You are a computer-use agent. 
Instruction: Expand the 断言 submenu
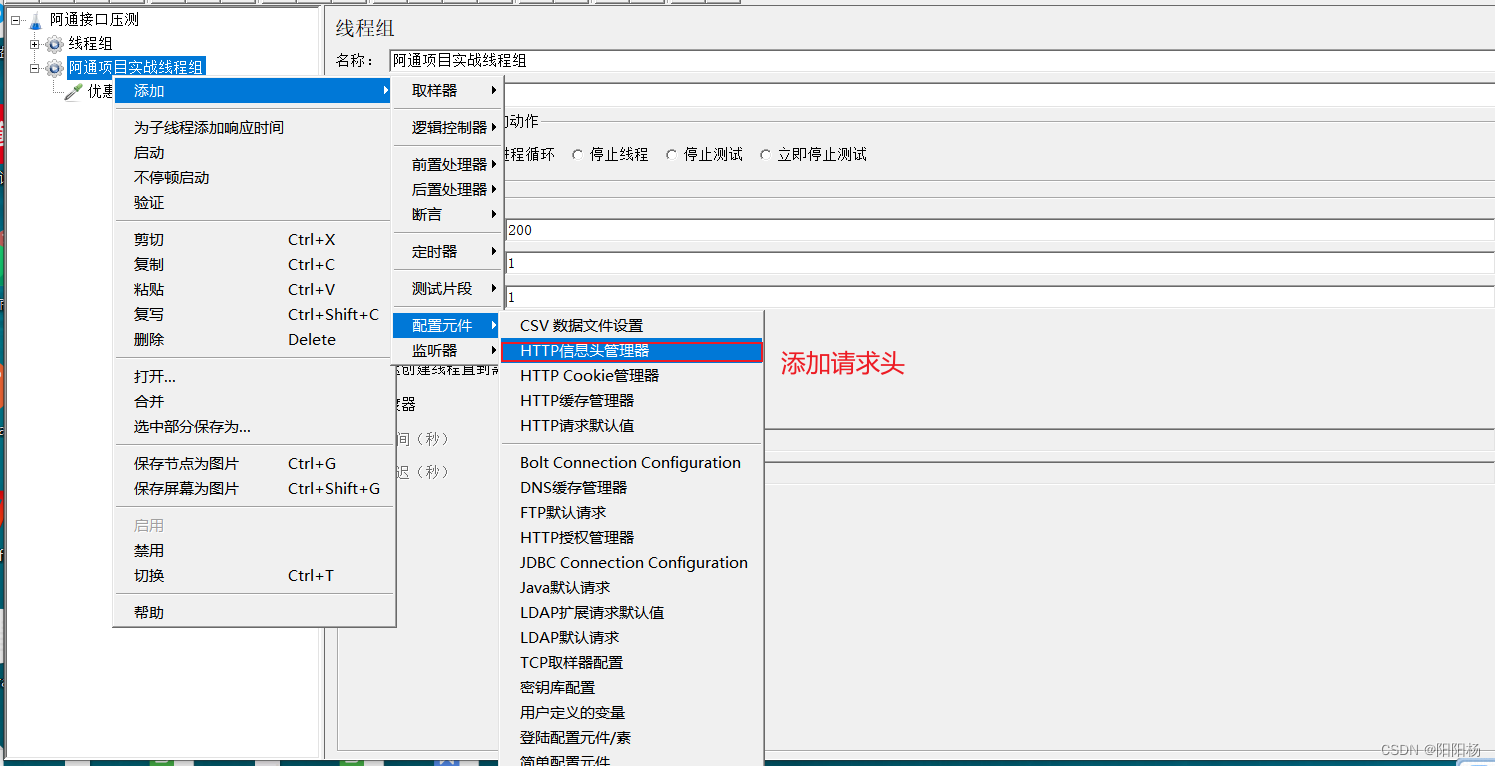click(x=447, y=215)
